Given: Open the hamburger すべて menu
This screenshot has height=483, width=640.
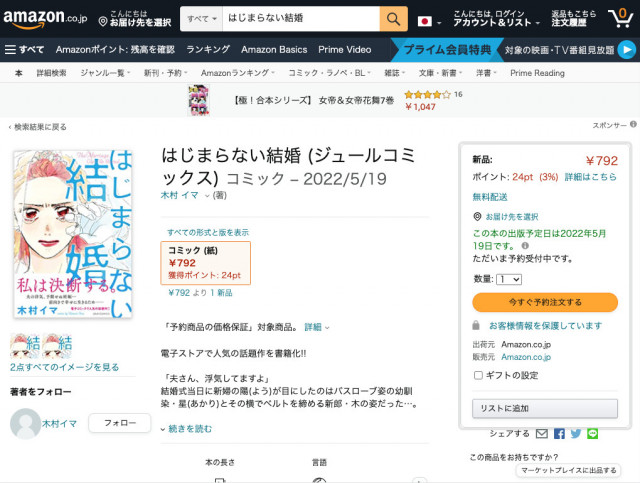Looking at the screenshot, I should 24,50.
